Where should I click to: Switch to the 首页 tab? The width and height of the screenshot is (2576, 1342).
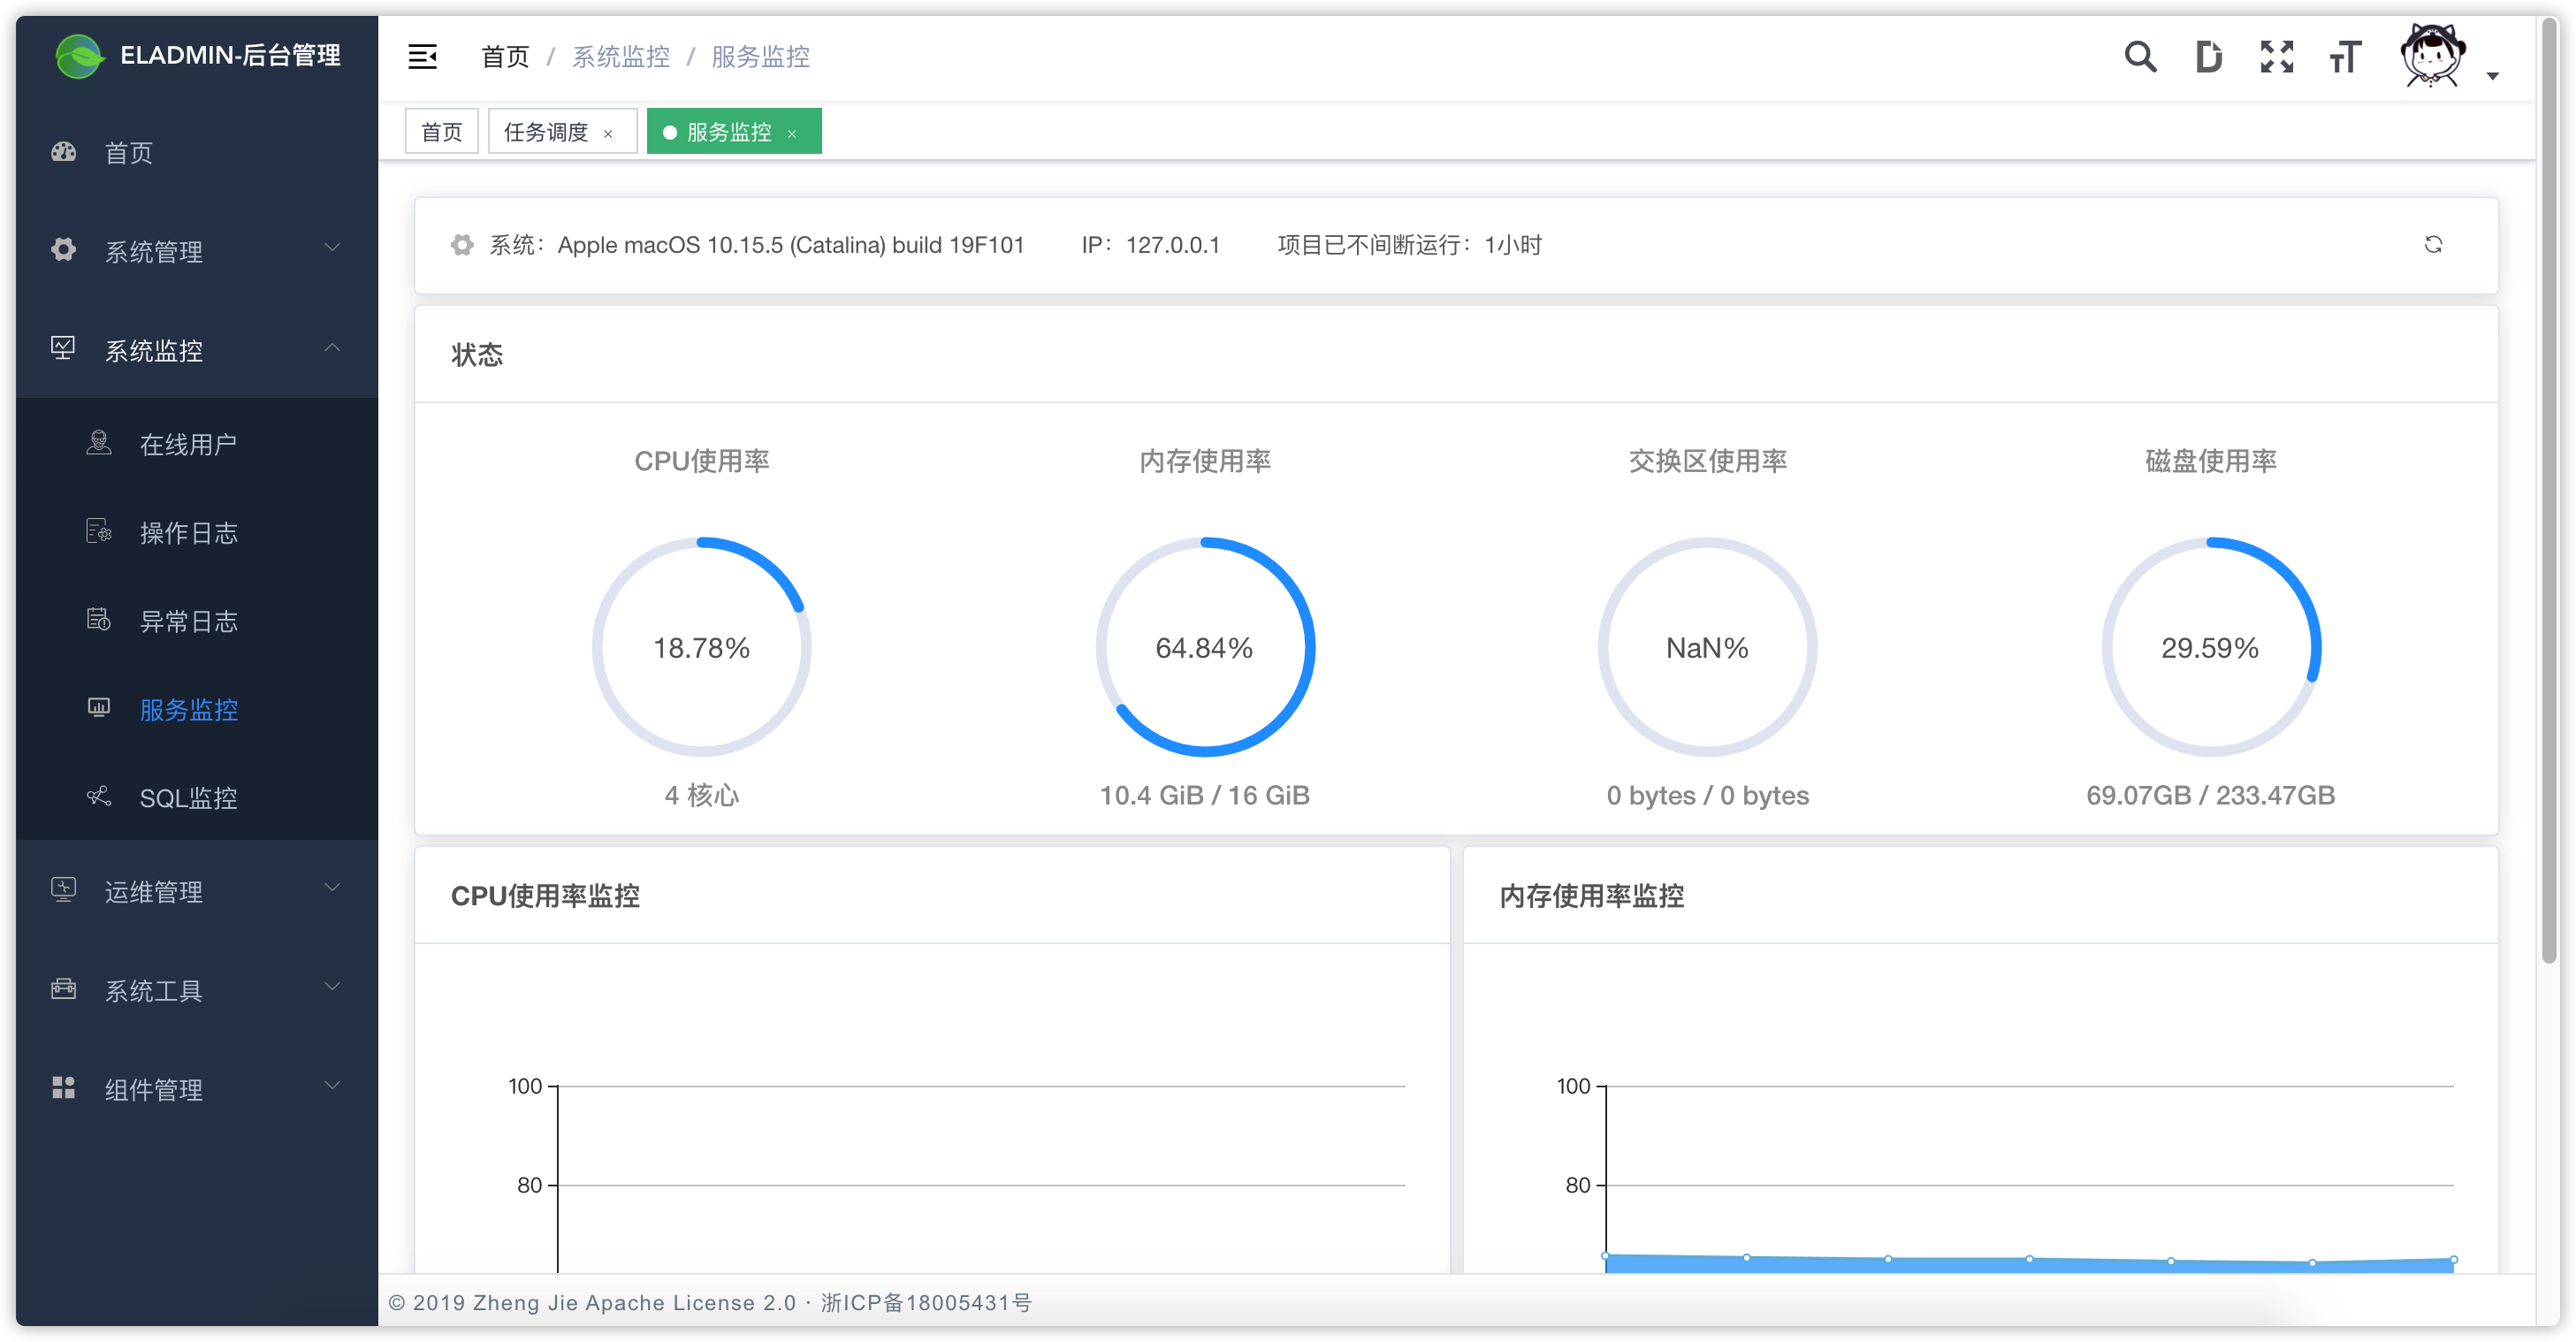tap(441, 132)
